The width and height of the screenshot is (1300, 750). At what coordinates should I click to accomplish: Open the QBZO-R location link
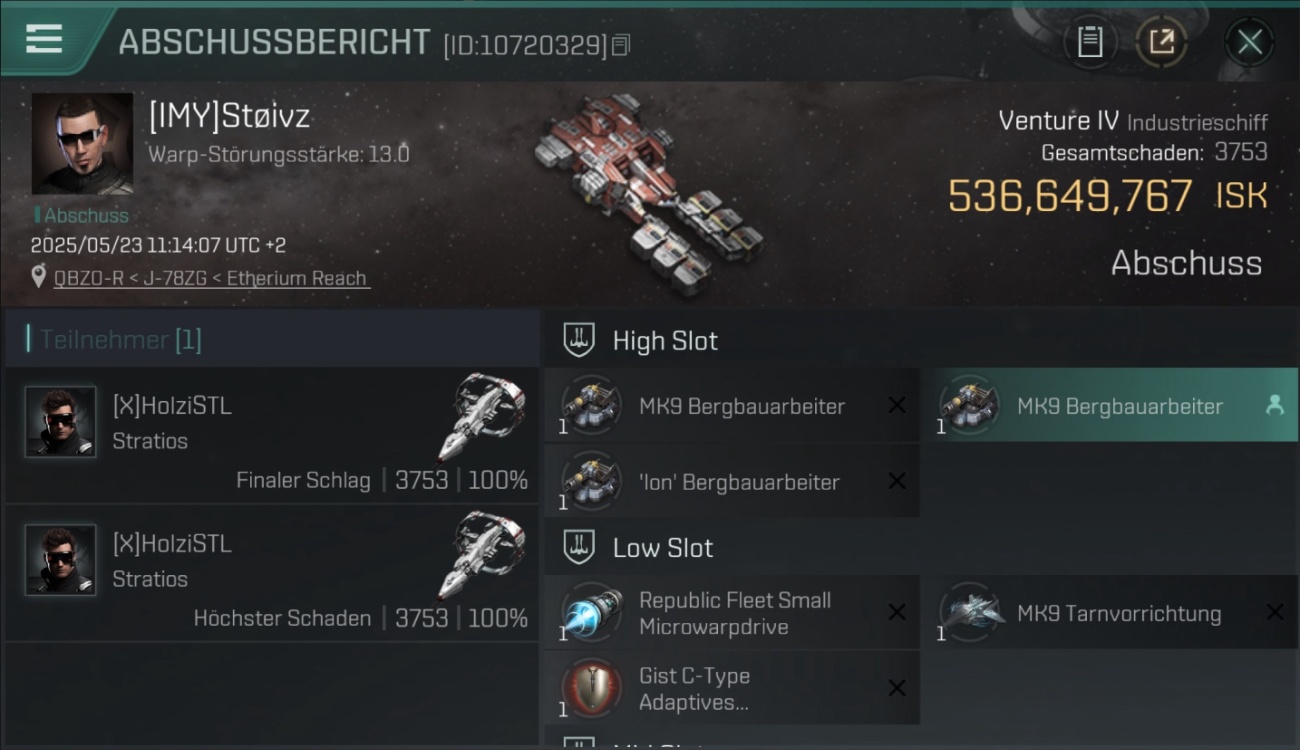pyautogui.click(x=212, y=278)
